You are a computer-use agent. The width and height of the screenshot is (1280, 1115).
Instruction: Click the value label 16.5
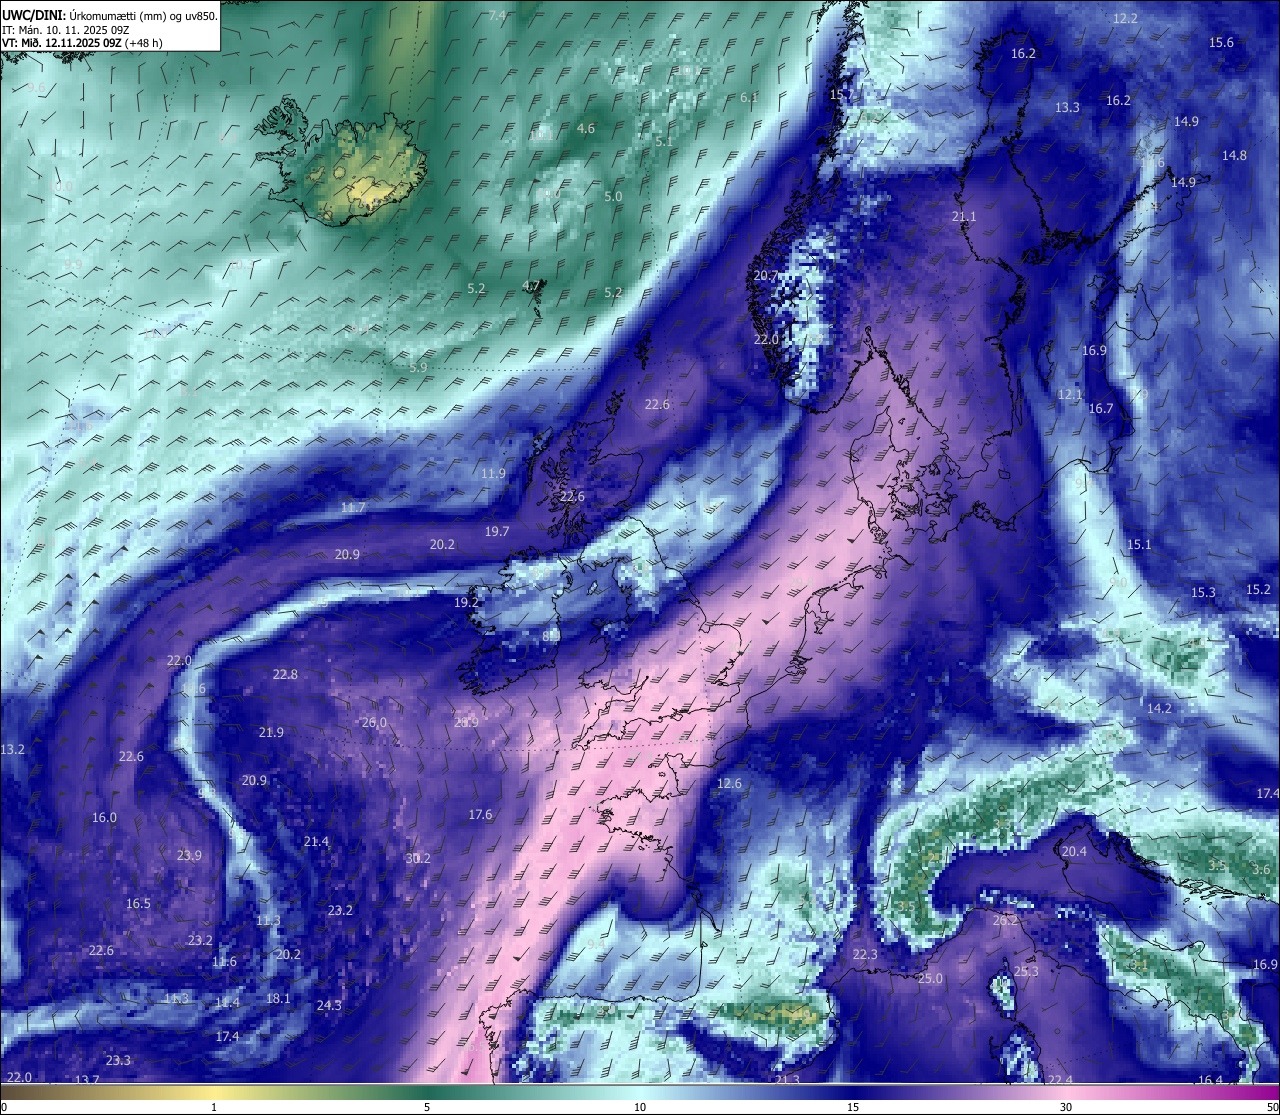coord(138,903)
